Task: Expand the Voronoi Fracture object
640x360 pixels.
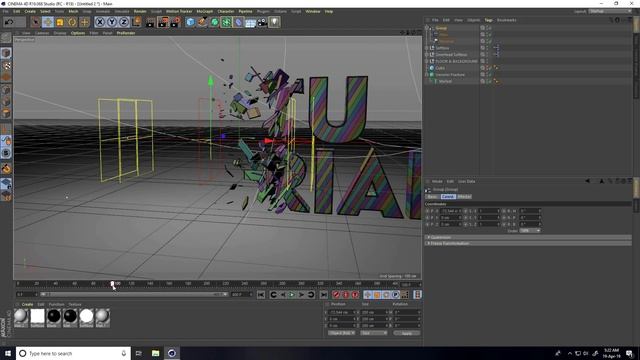Action: point(427,75)
